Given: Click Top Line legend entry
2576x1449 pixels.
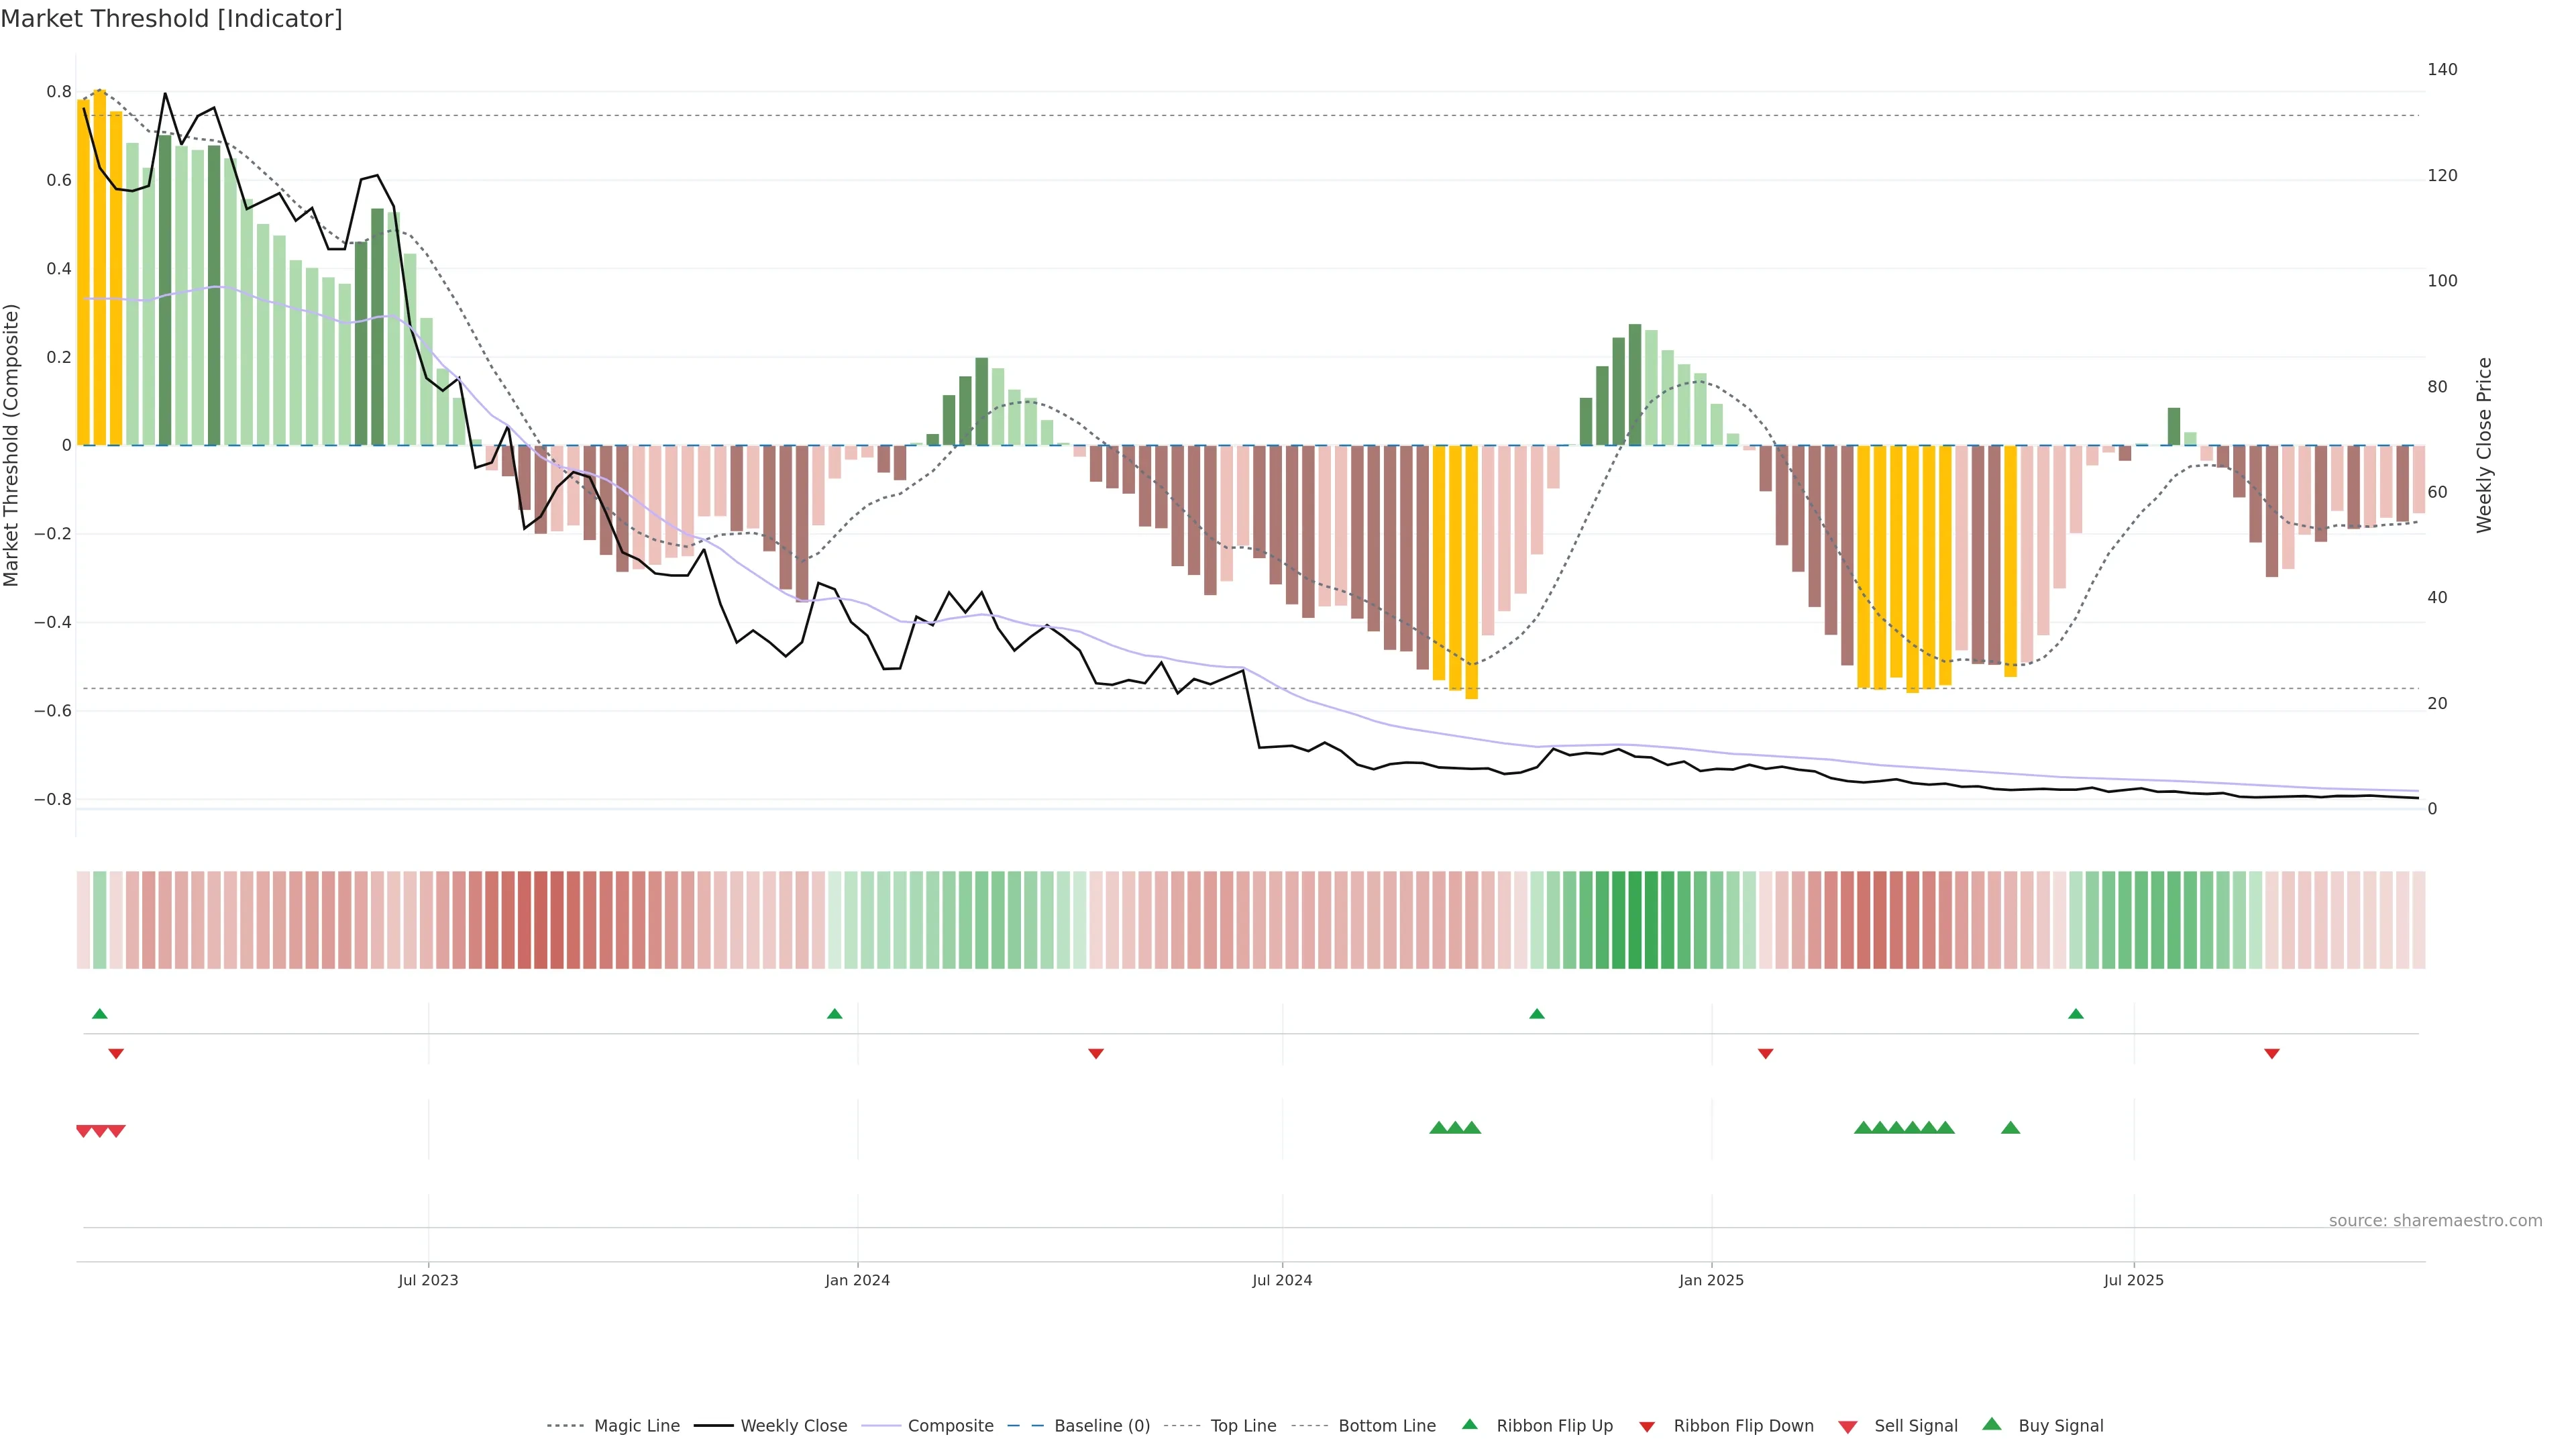Looking at the screenshot, I should point(1243,1426).
